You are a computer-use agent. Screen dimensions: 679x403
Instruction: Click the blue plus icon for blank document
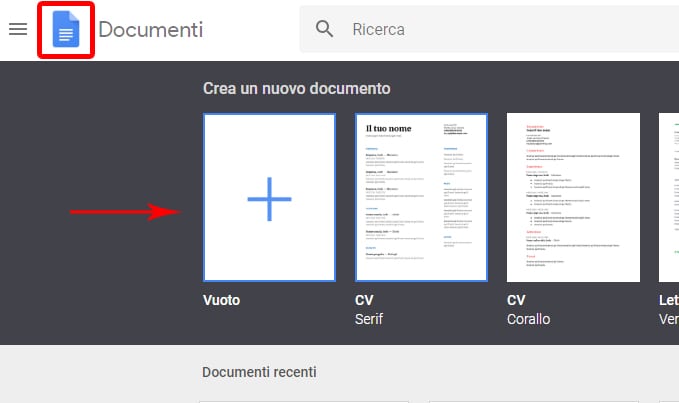[x=269, y=197]
